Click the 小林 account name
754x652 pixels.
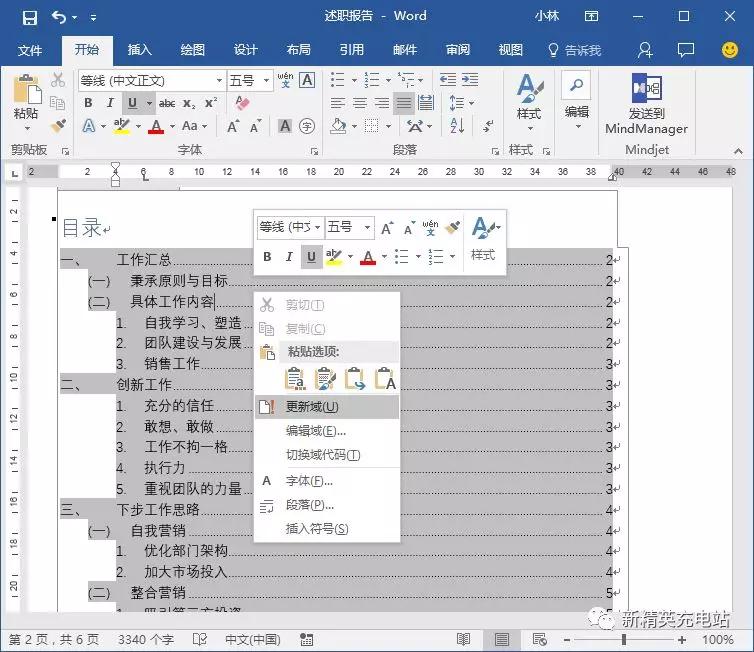547,16
